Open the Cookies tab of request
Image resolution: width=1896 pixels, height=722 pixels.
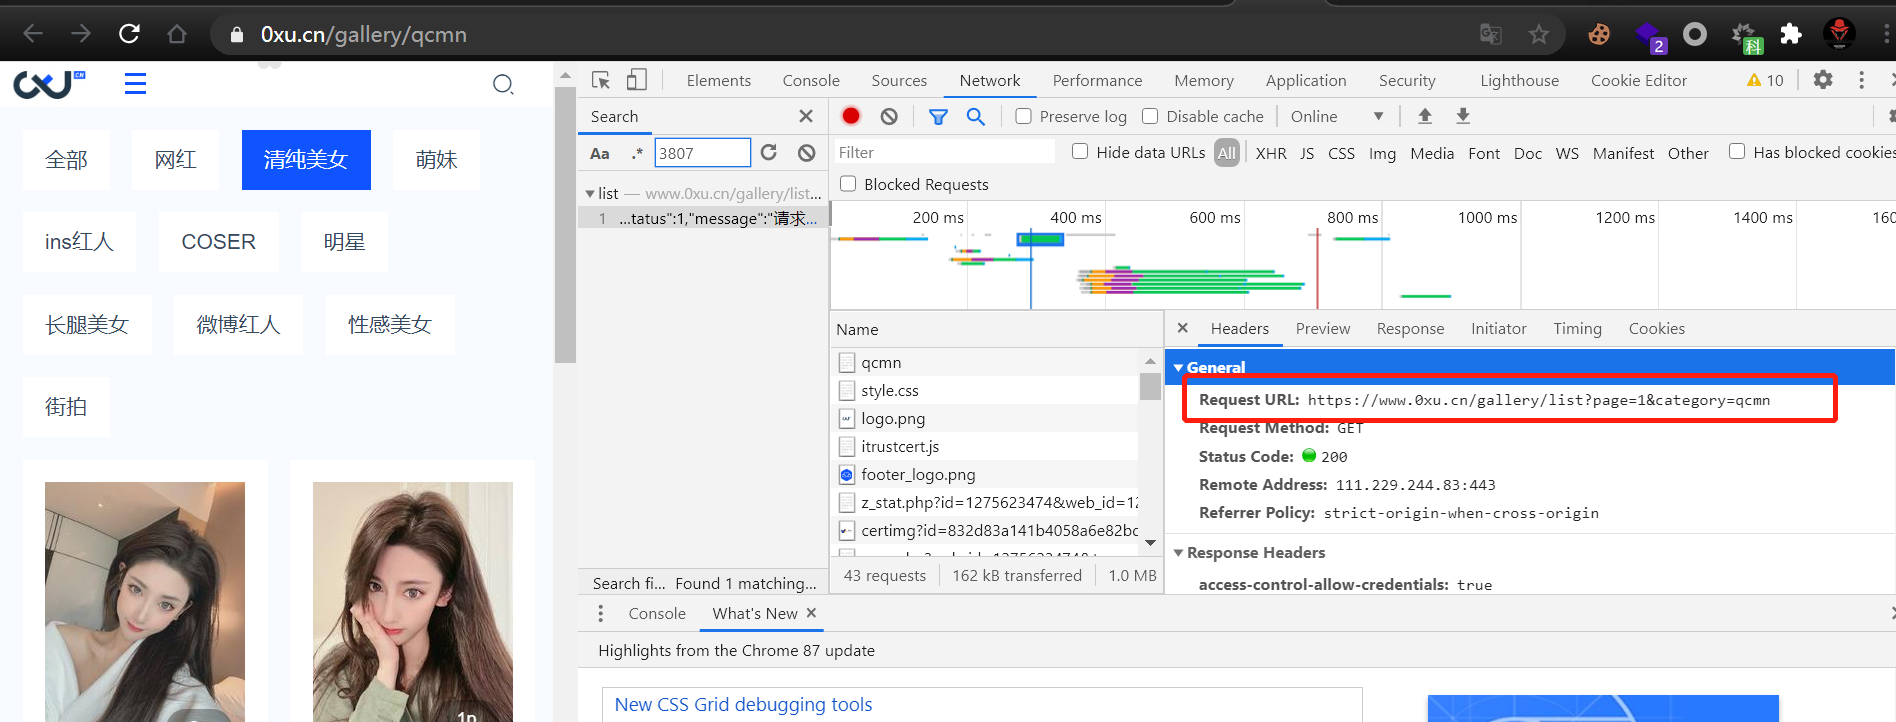tap(1656, 328)
